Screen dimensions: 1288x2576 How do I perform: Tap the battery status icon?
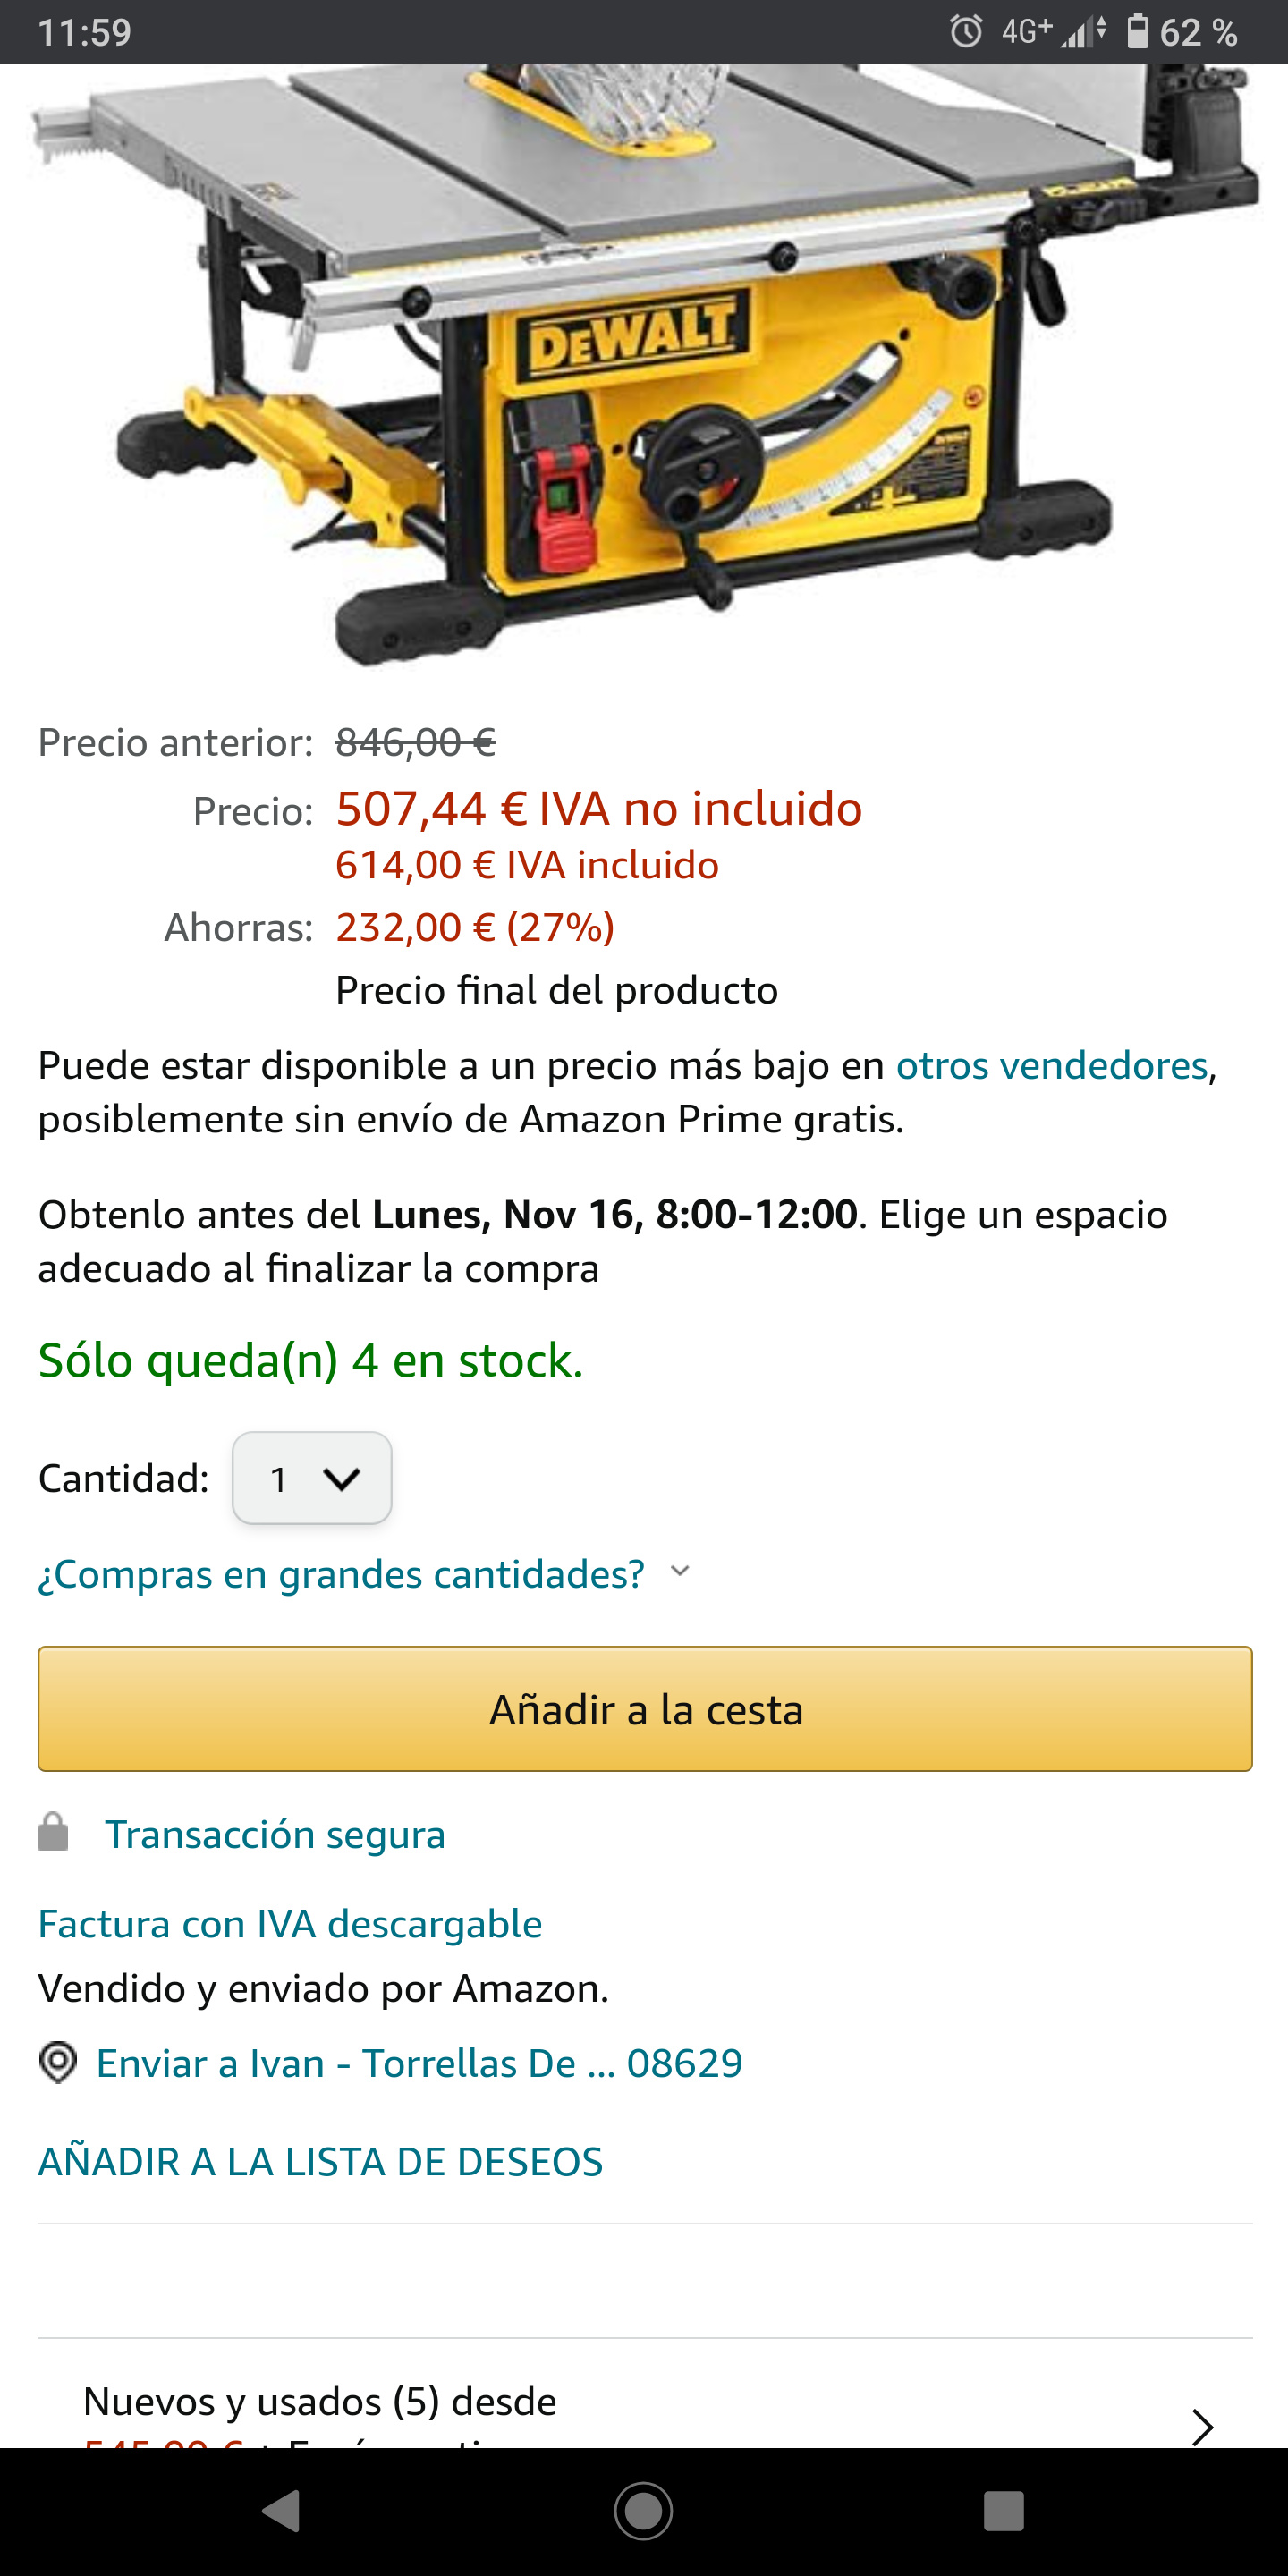(x=1138, y=32)
